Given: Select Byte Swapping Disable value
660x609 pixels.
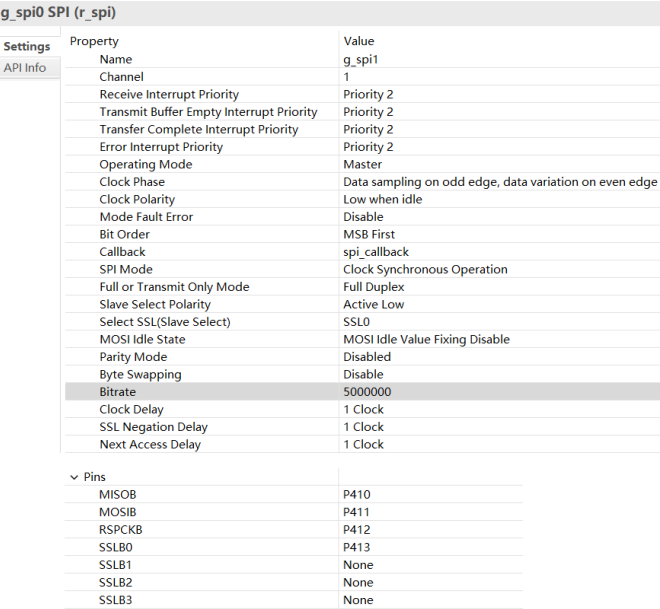Looking at the screenshot, I should coord(363,375).
